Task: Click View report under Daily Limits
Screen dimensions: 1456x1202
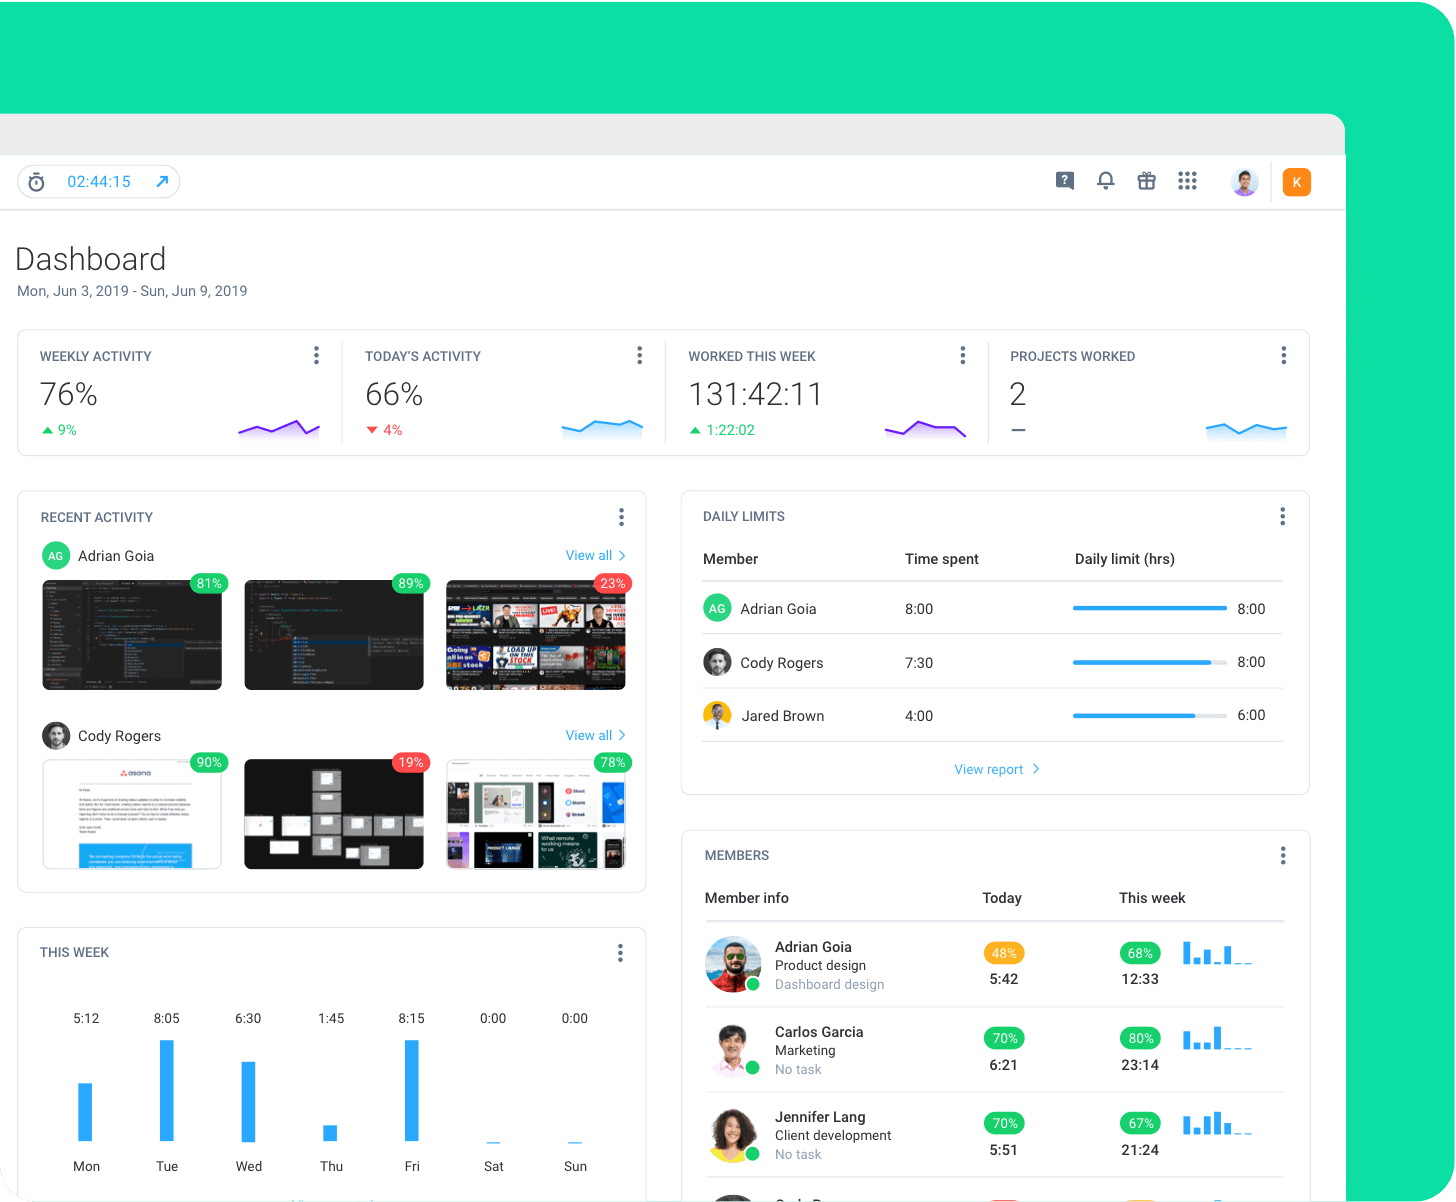Action: 996,768
